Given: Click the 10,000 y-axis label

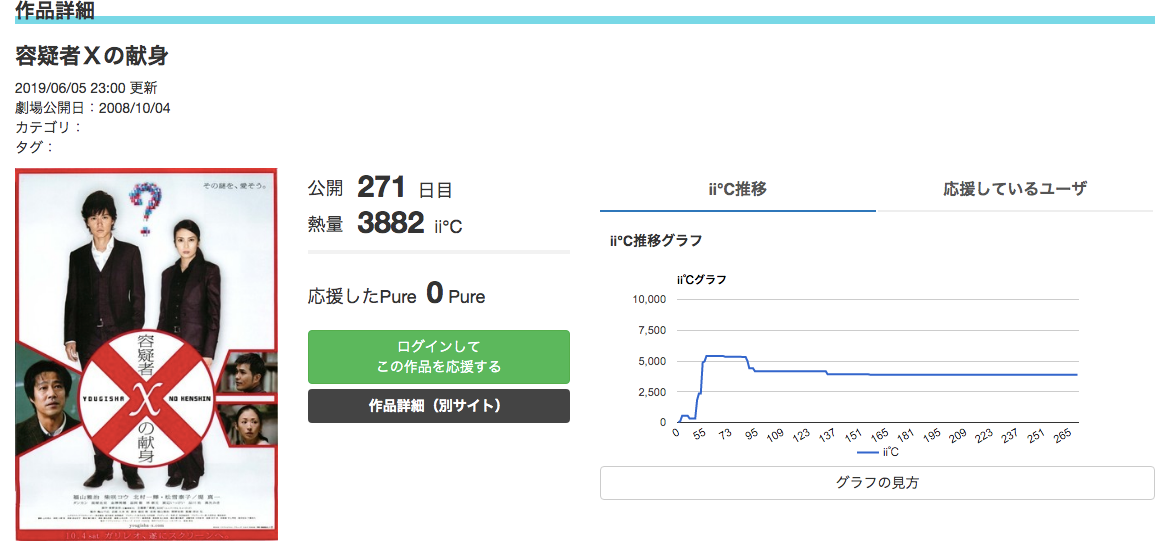Looking at the screenshot, I should coord(650,299).
